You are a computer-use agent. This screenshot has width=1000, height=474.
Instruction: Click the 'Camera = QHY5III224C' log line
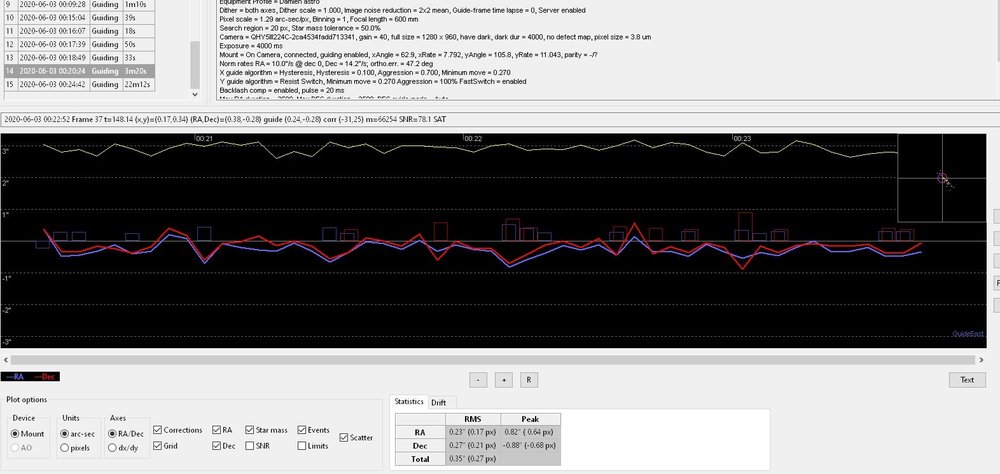[435, 37]
